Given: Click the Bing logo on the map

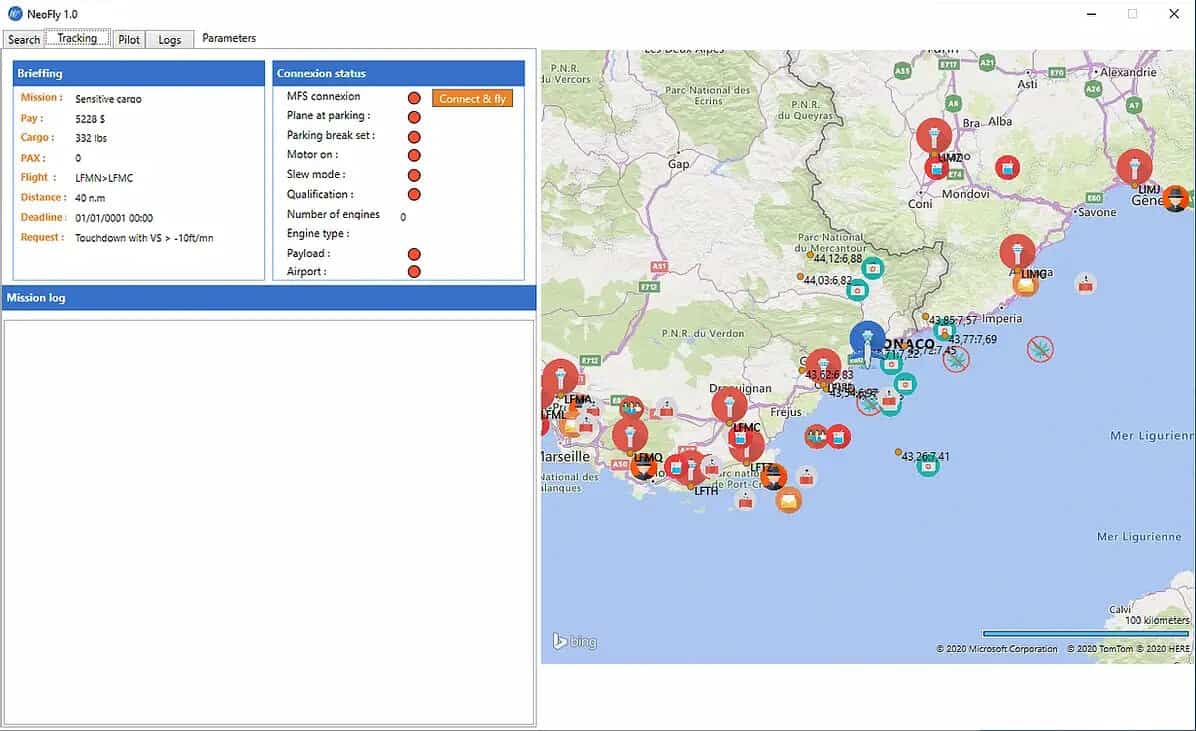Looking at the screenshot, I should [x=575, y=642].
